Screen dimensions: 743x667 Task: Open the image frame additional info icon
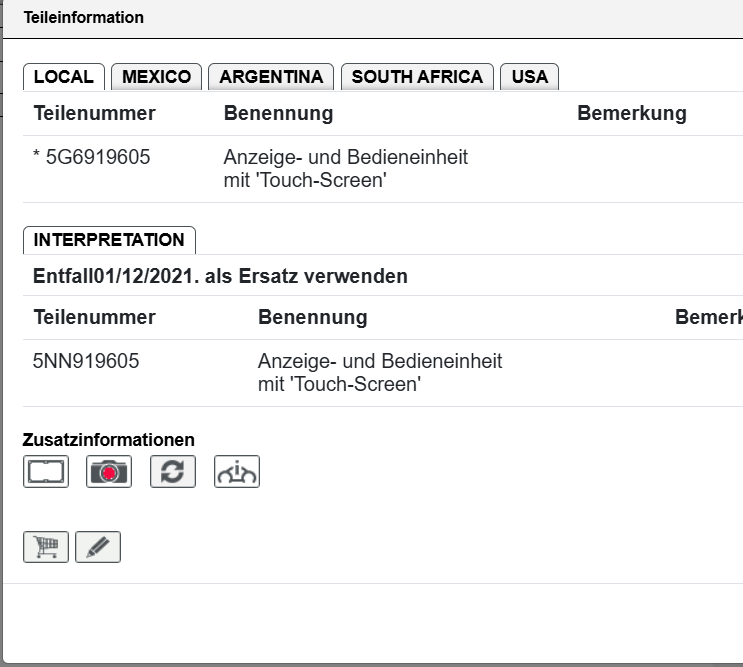coord(46,472)
